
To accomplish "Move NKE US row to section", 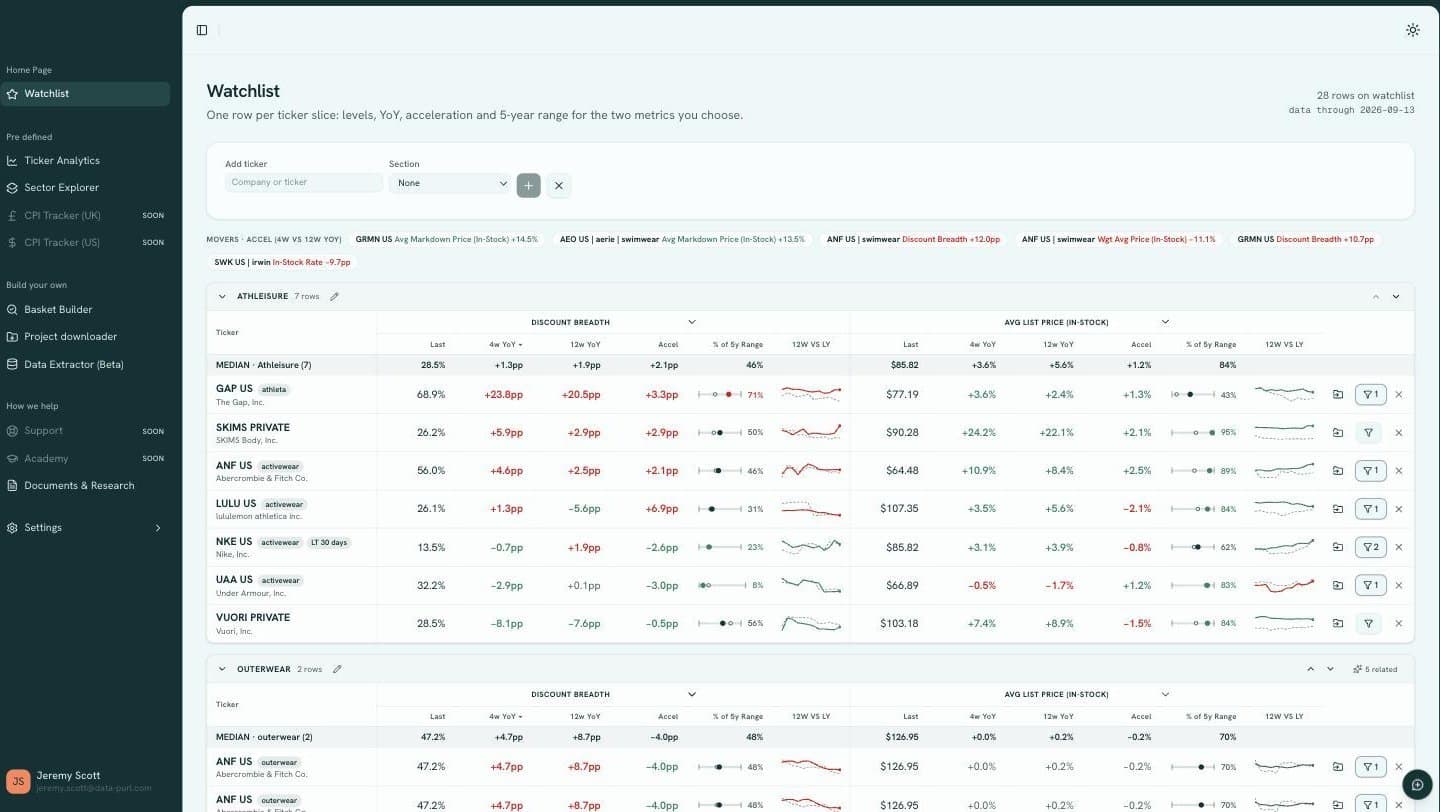I will [x=1338, y=547].
